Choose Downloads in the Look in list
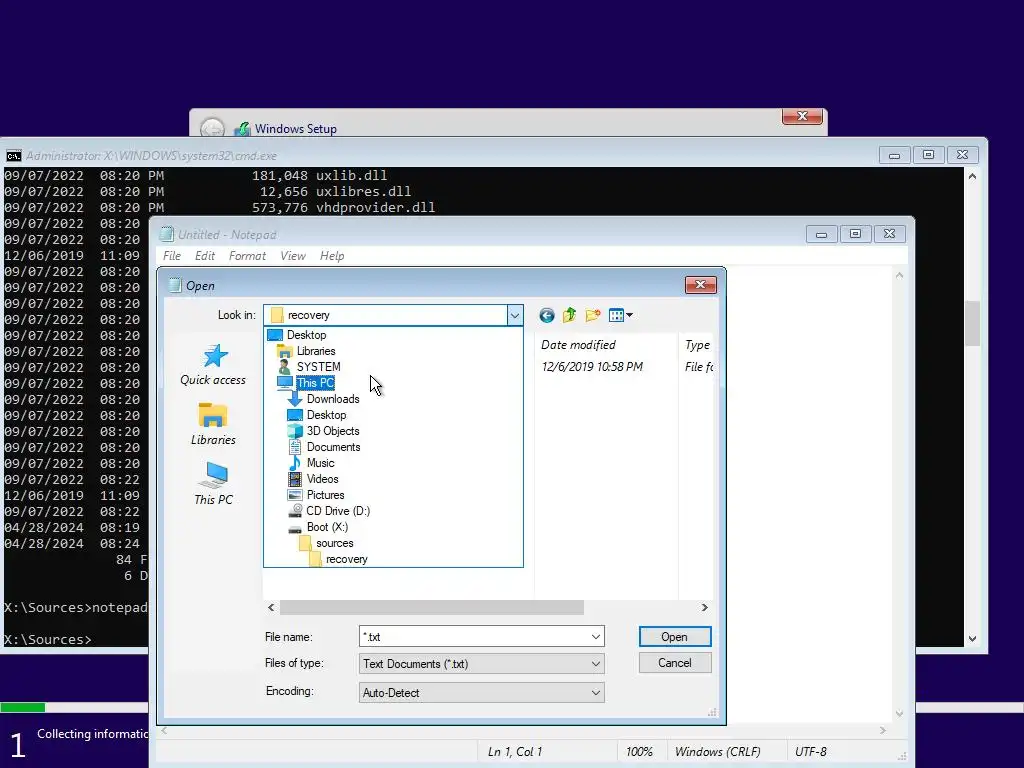Image resolution: width=1024 pixels, height=768 pixels. coord(333,399)
